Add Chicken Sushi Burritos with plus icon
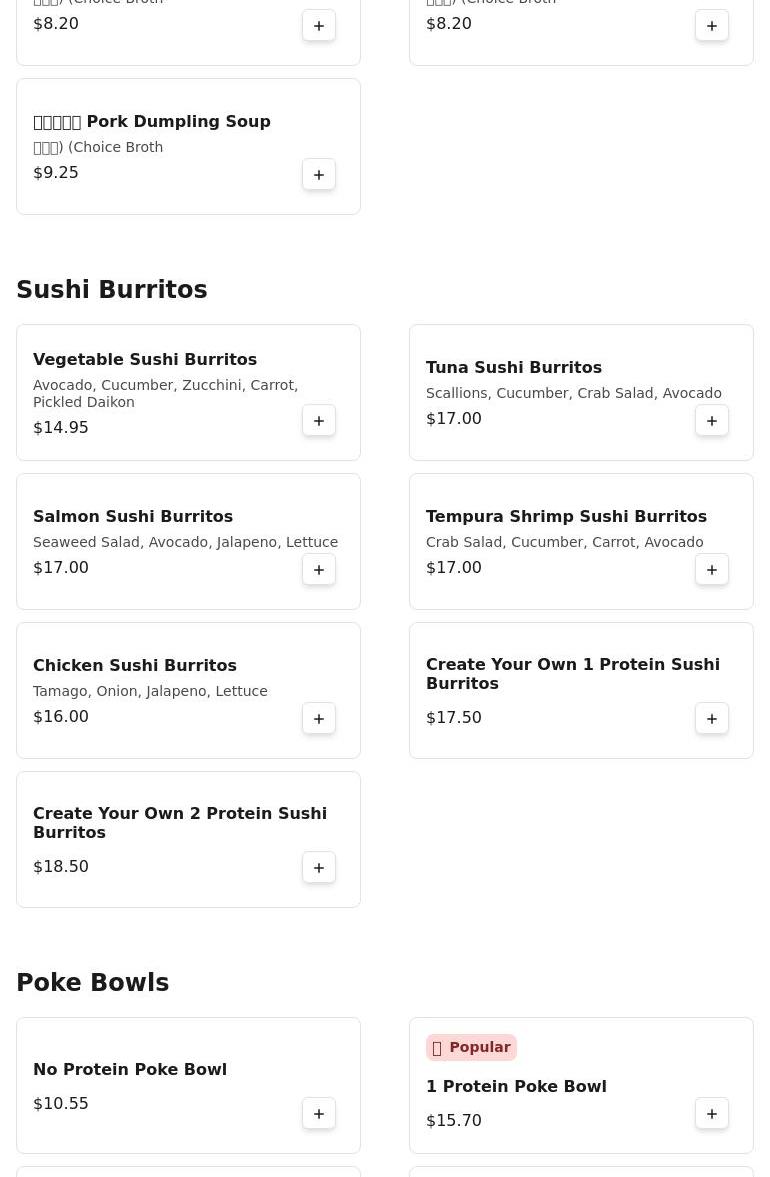 pos(319,718)
